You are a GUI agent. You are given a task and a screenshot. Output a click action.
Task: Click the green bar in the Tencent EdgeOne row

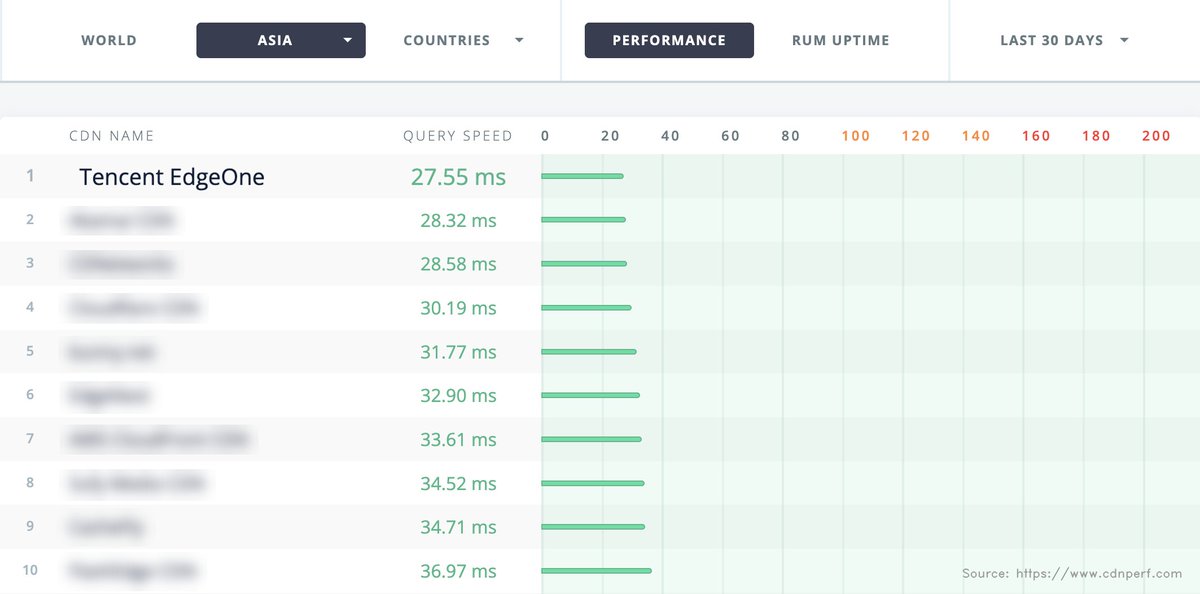coord(583,176)
